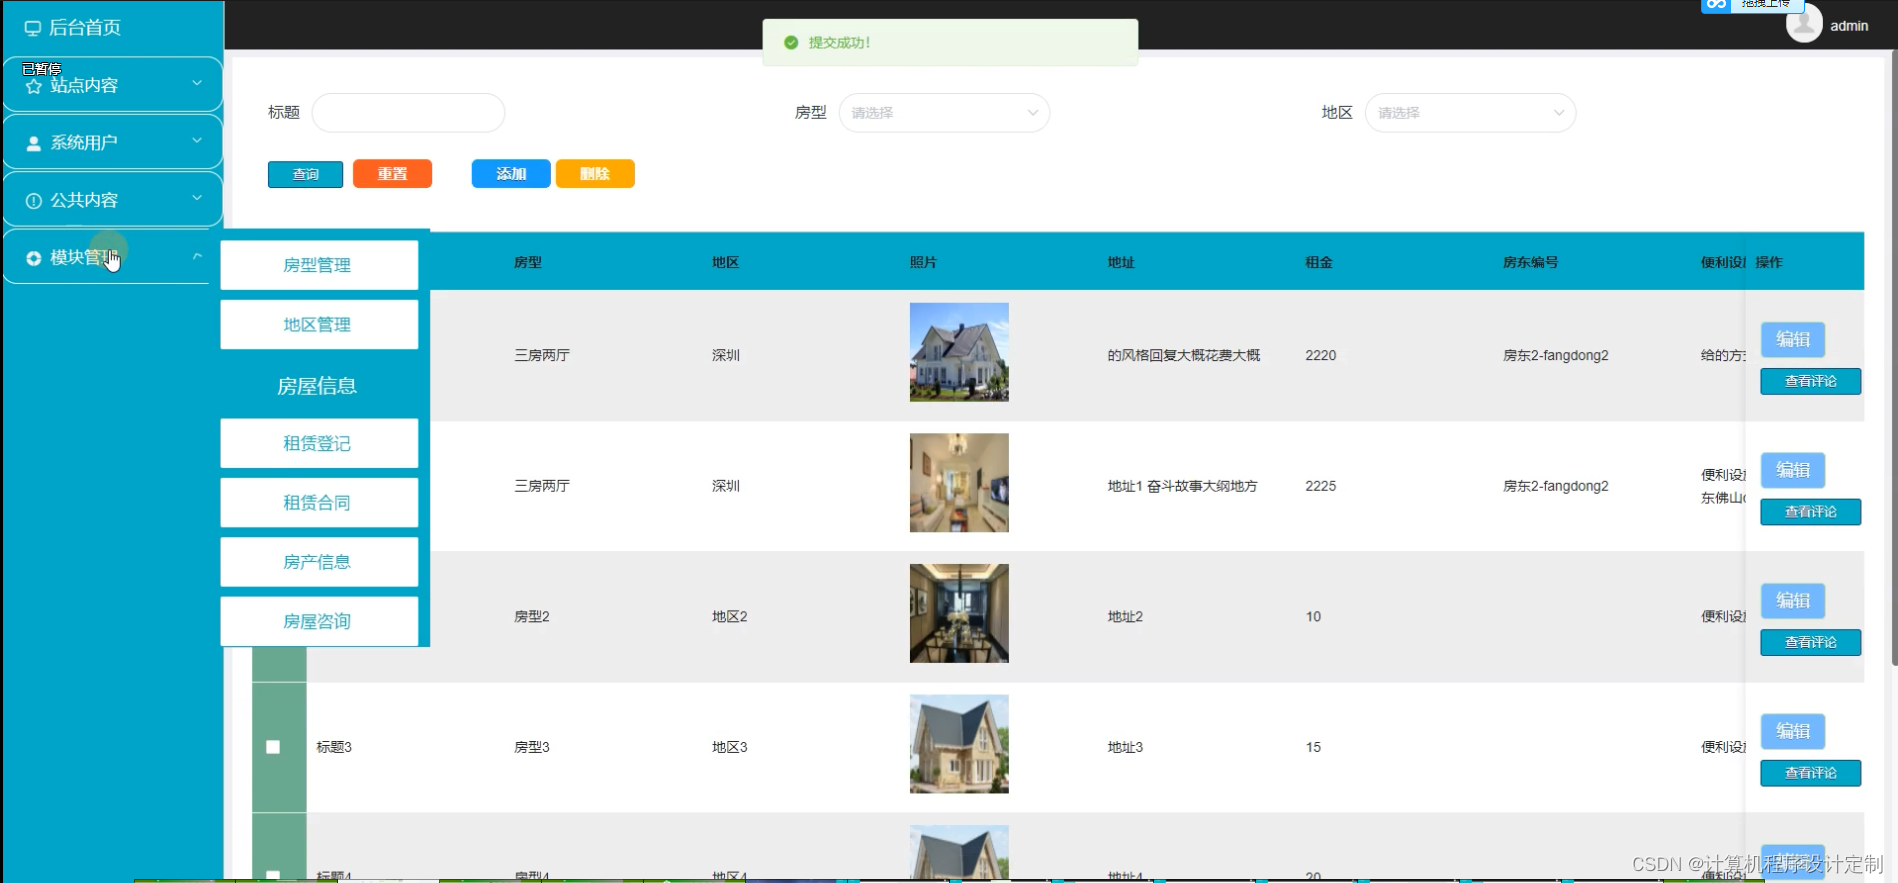Click the 房型 column header

click(528, 263)
